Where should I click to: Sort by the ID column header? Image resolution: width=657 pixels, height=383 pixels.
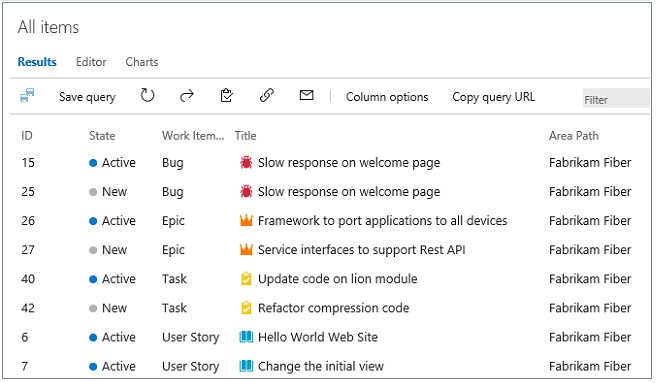click(27, 136)
